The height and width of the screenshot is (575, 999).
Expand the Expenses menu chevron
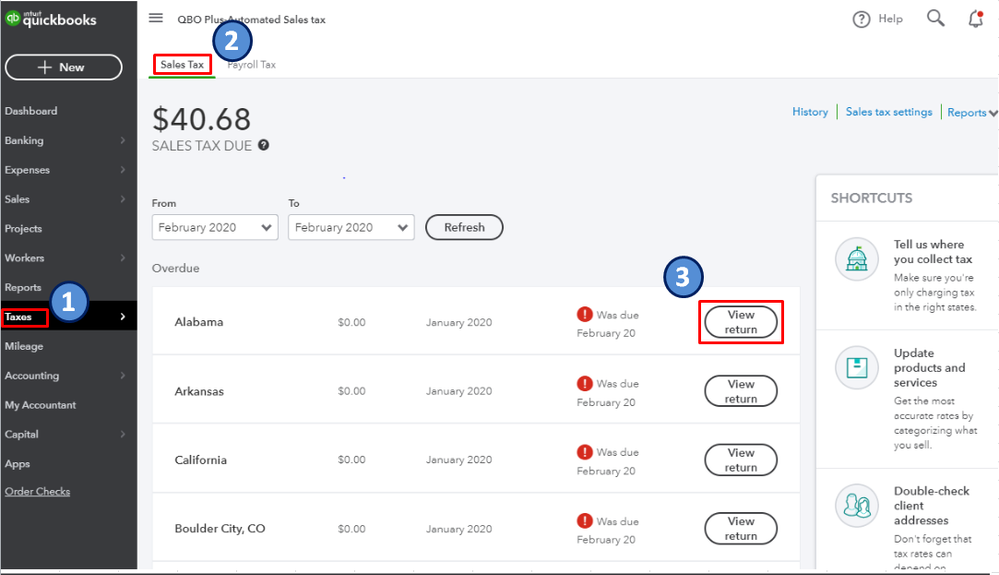[x=123, y=169]
